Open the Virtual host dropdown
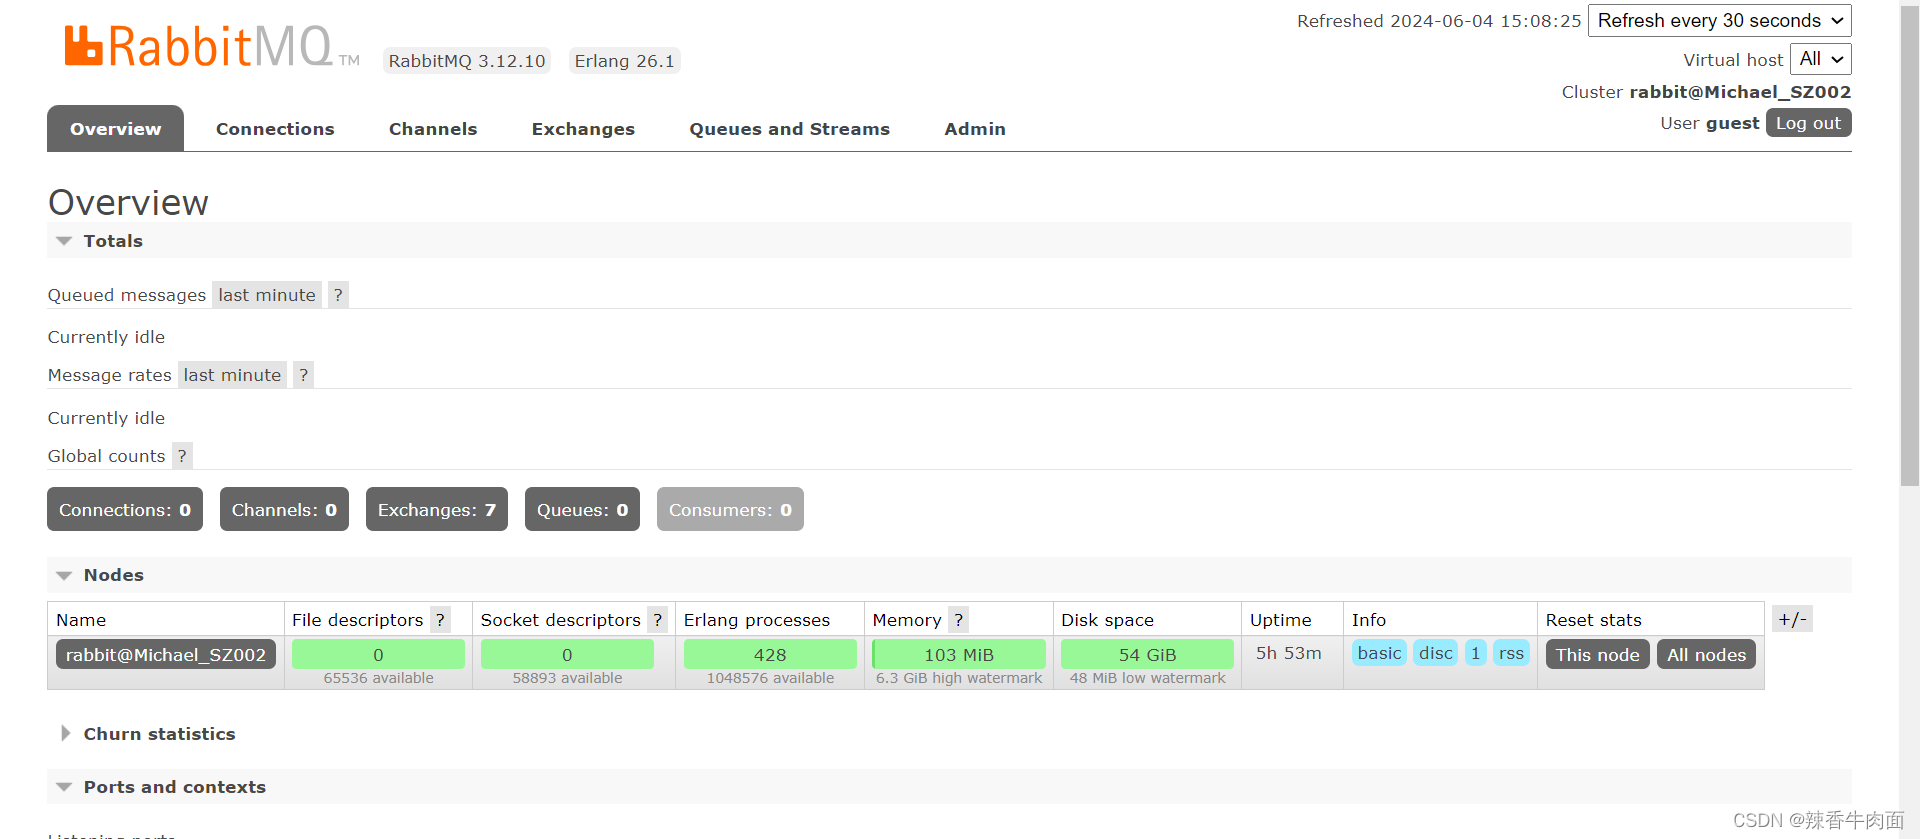Viewport: 1920px width, 839px height. coord(1820,59)
